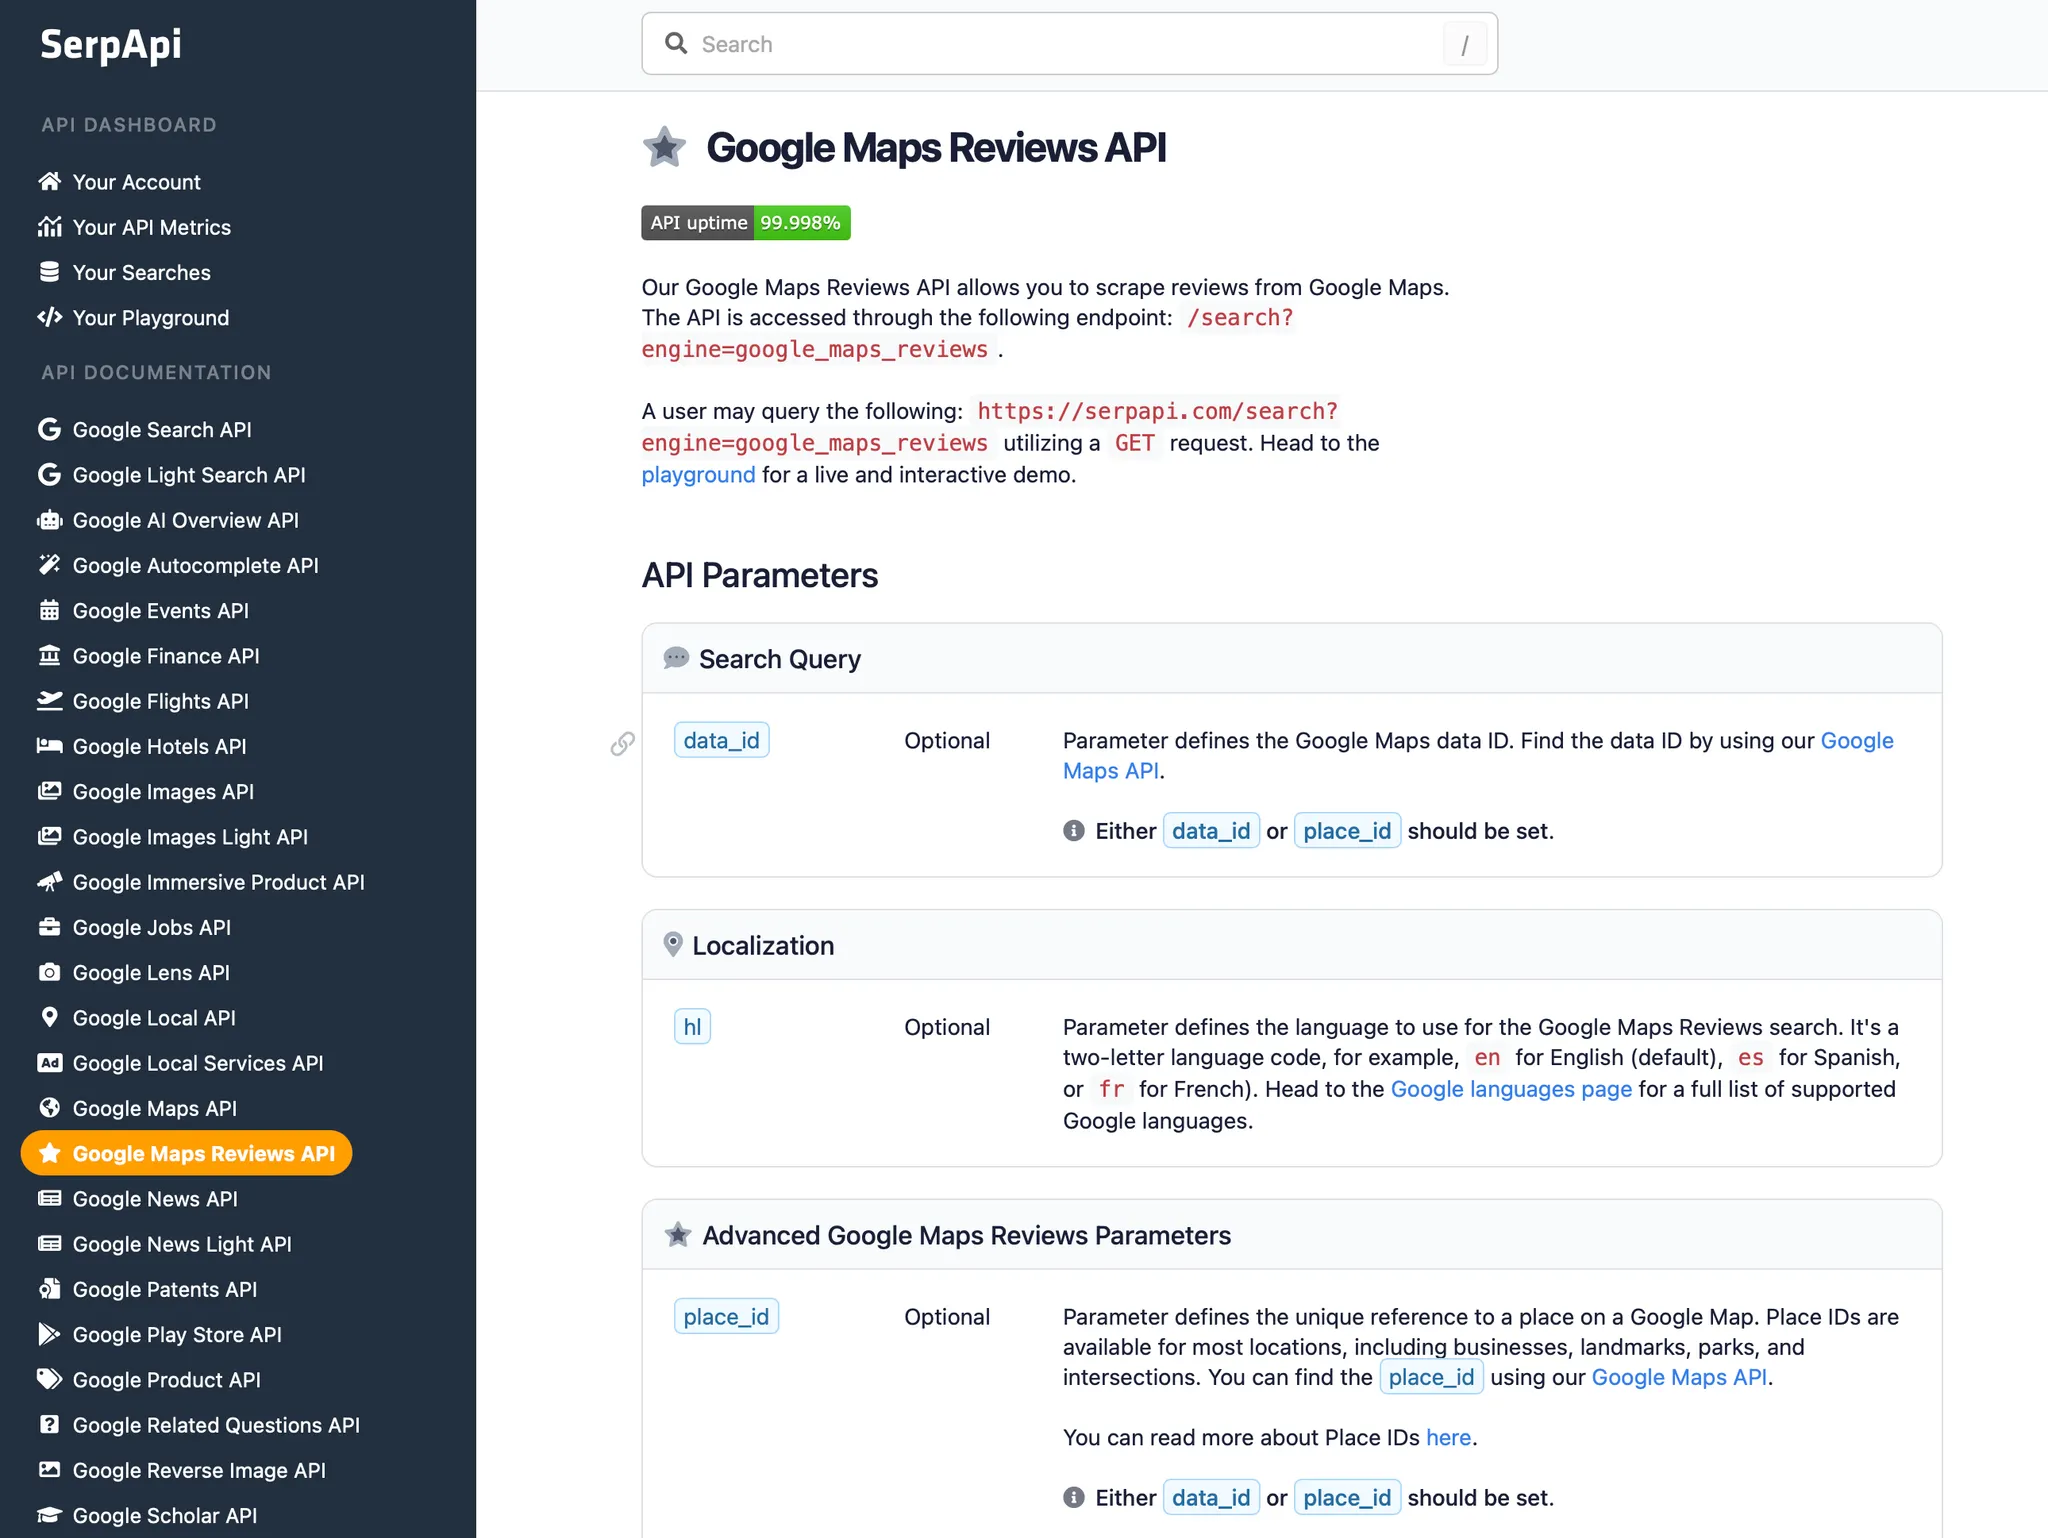Click the plane icon for Google Flights API
Image resolution: width=2048 pixels, height=1538 pixels.
click(49, 701)
